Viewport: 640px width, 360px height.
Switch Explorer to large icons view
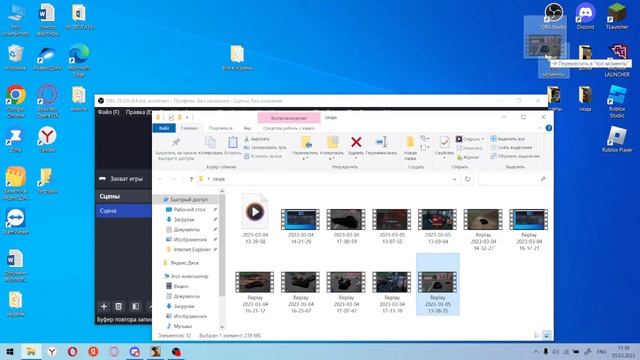547,336
